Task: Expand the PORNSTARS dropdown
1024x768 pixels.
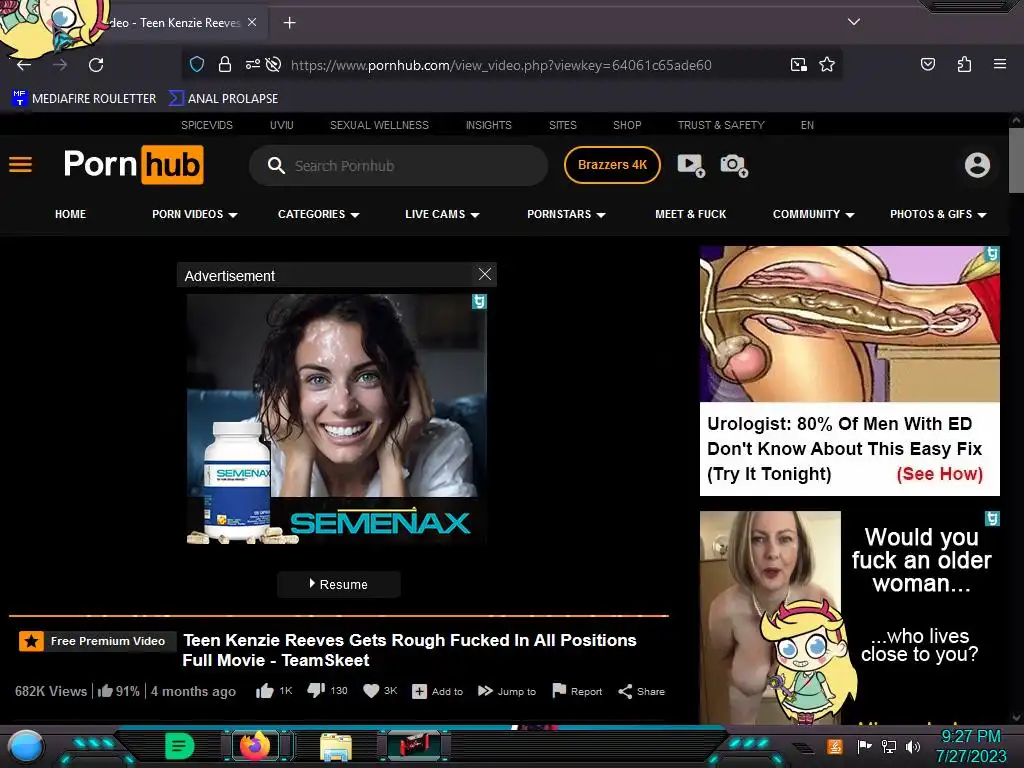Action: click(x=566, y=214)
